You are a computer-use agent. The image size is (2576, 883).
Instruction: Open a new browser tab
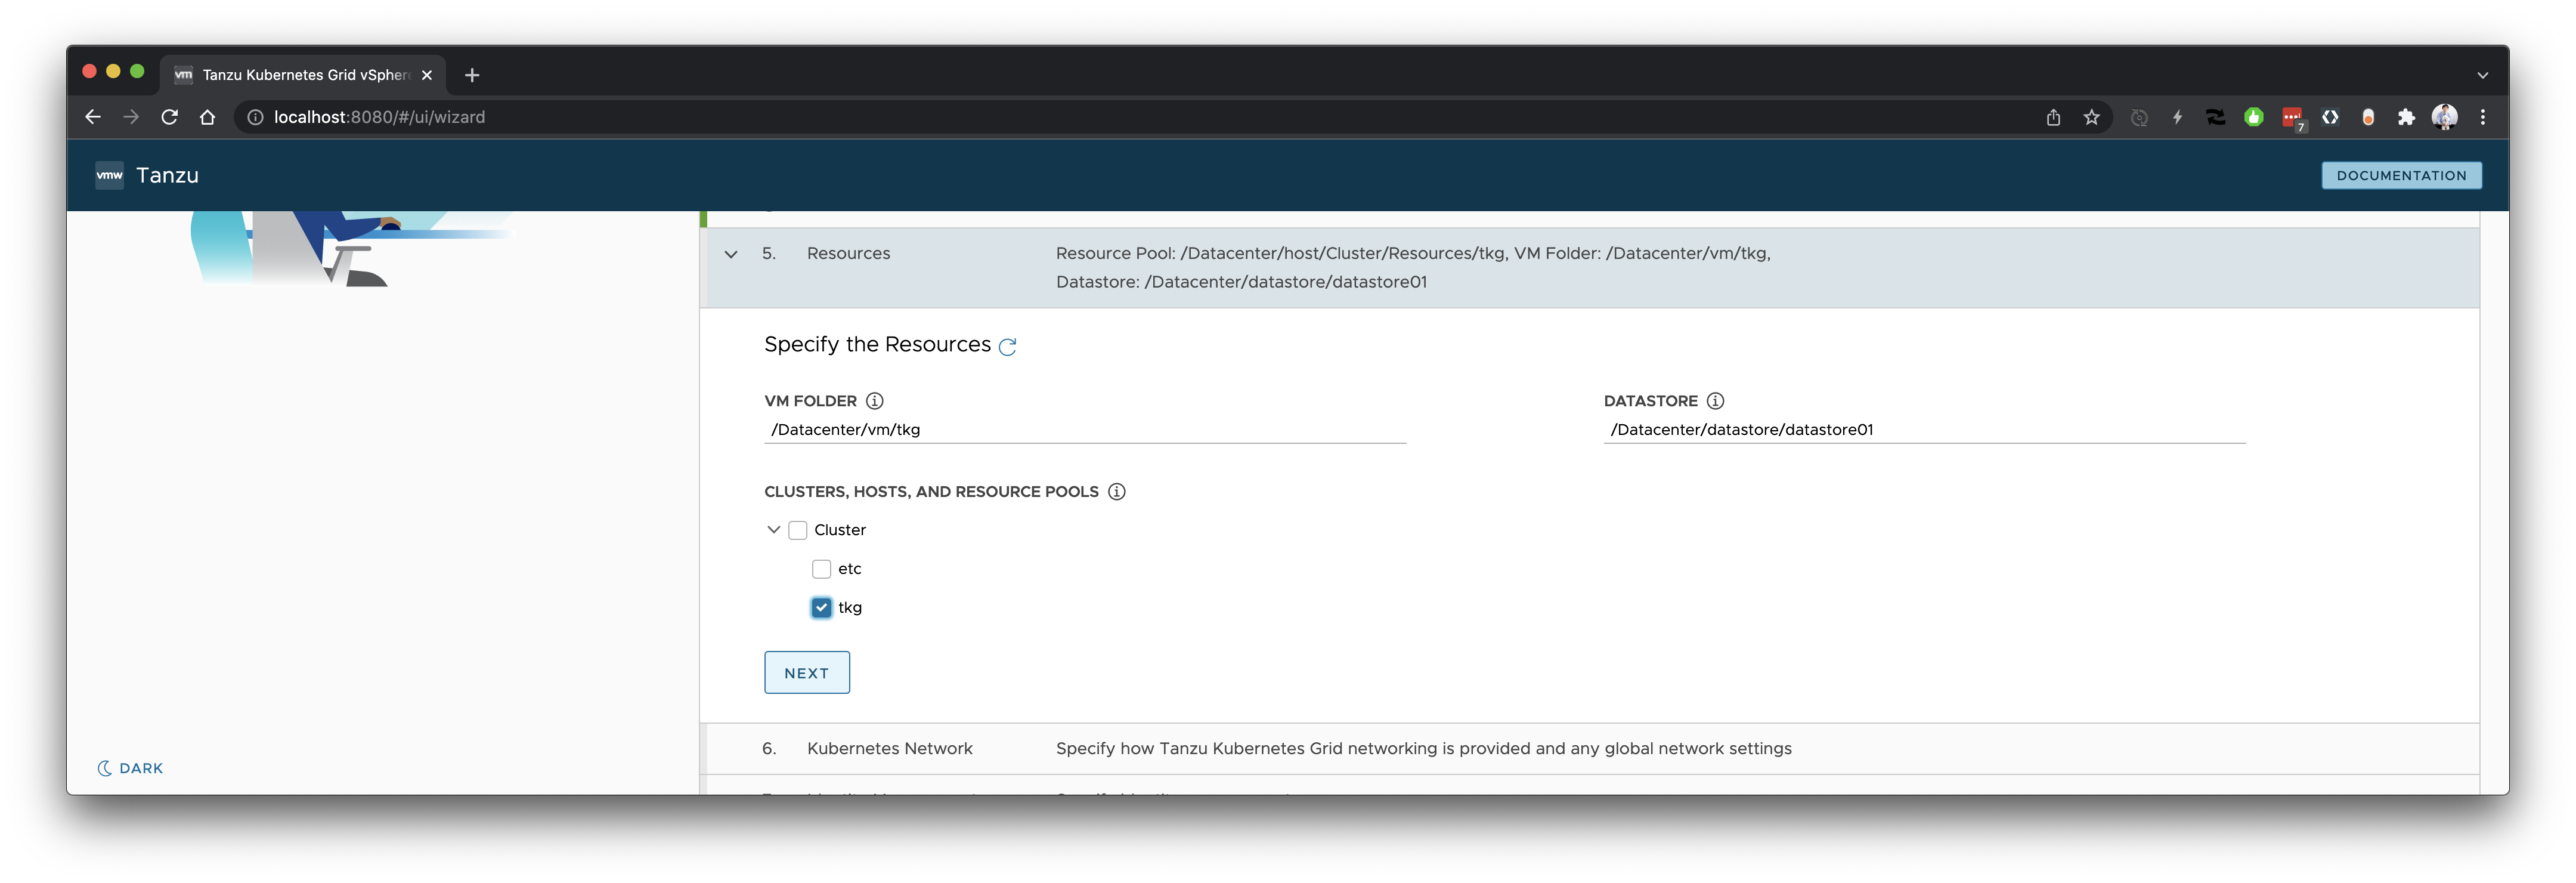click(472, 75)
